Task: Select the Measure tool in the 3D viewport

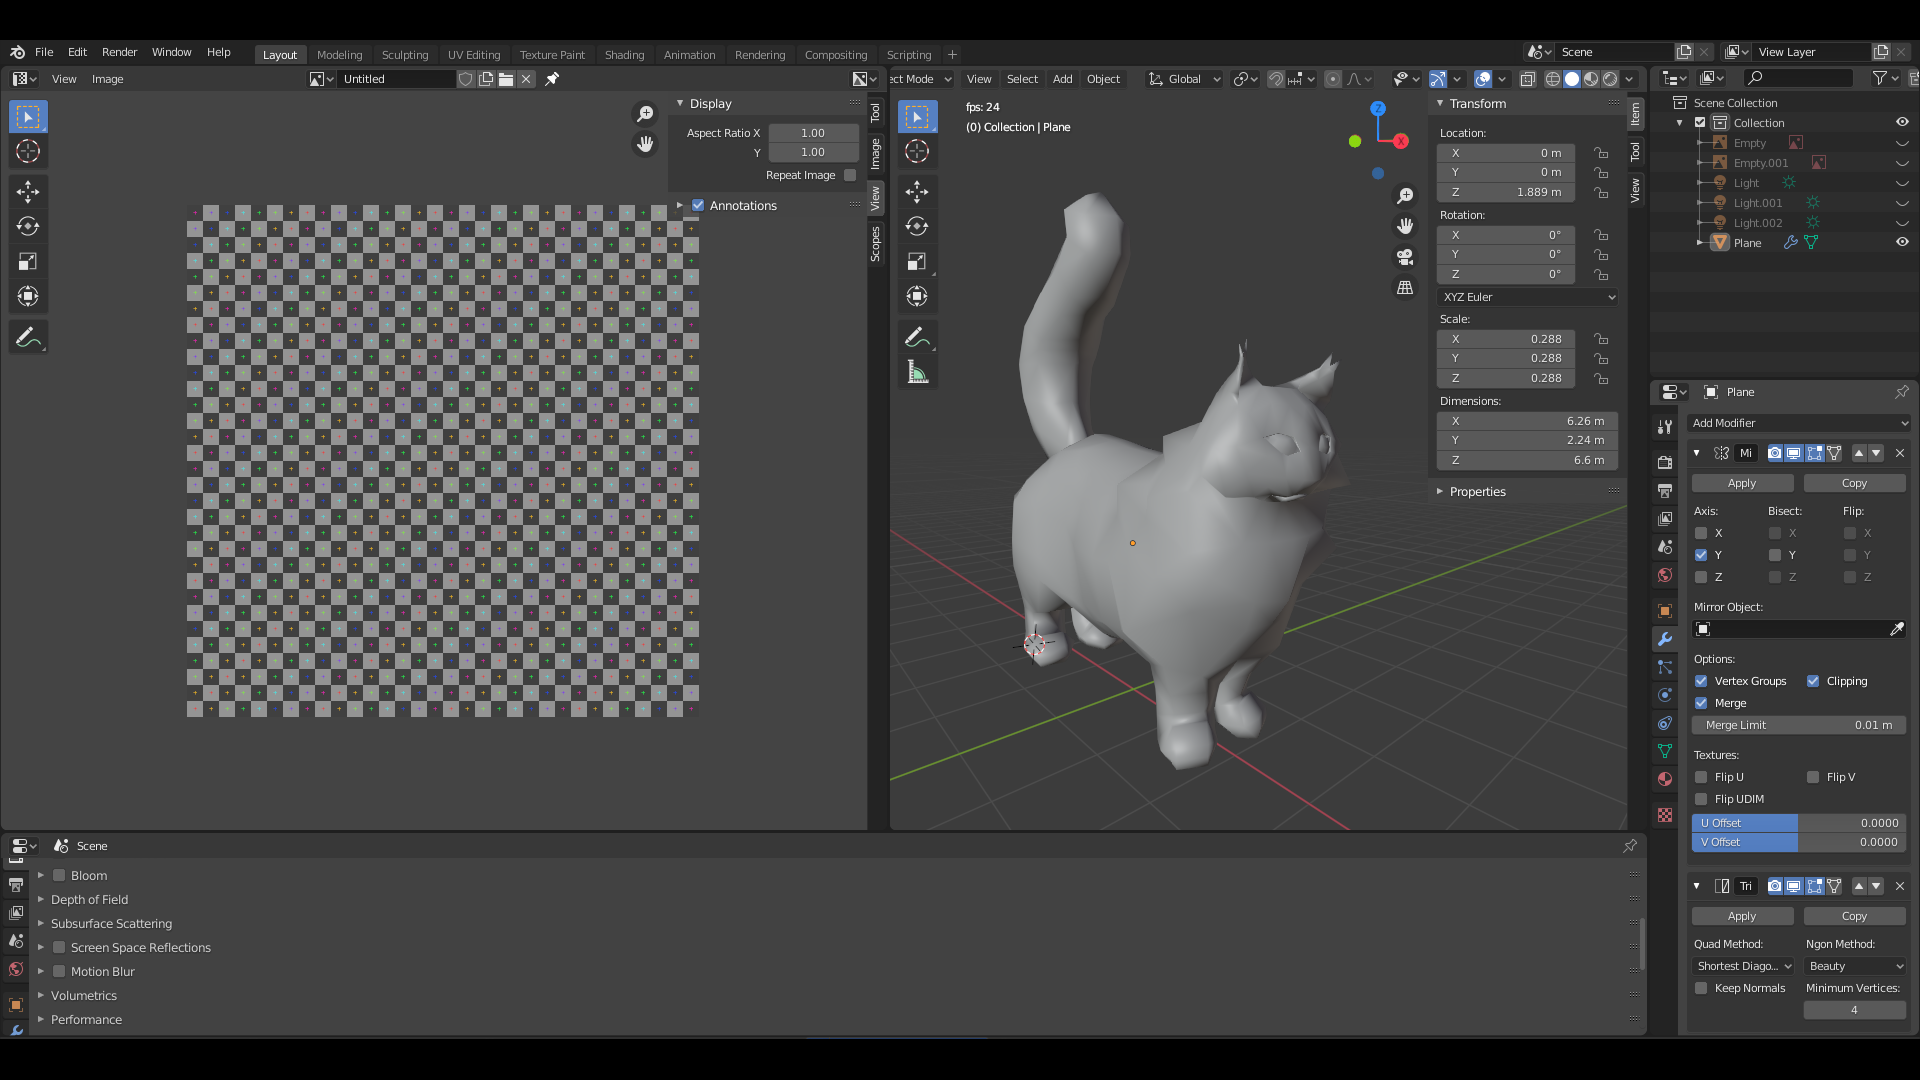Action: pyautogui.click(x=917, y=373)
